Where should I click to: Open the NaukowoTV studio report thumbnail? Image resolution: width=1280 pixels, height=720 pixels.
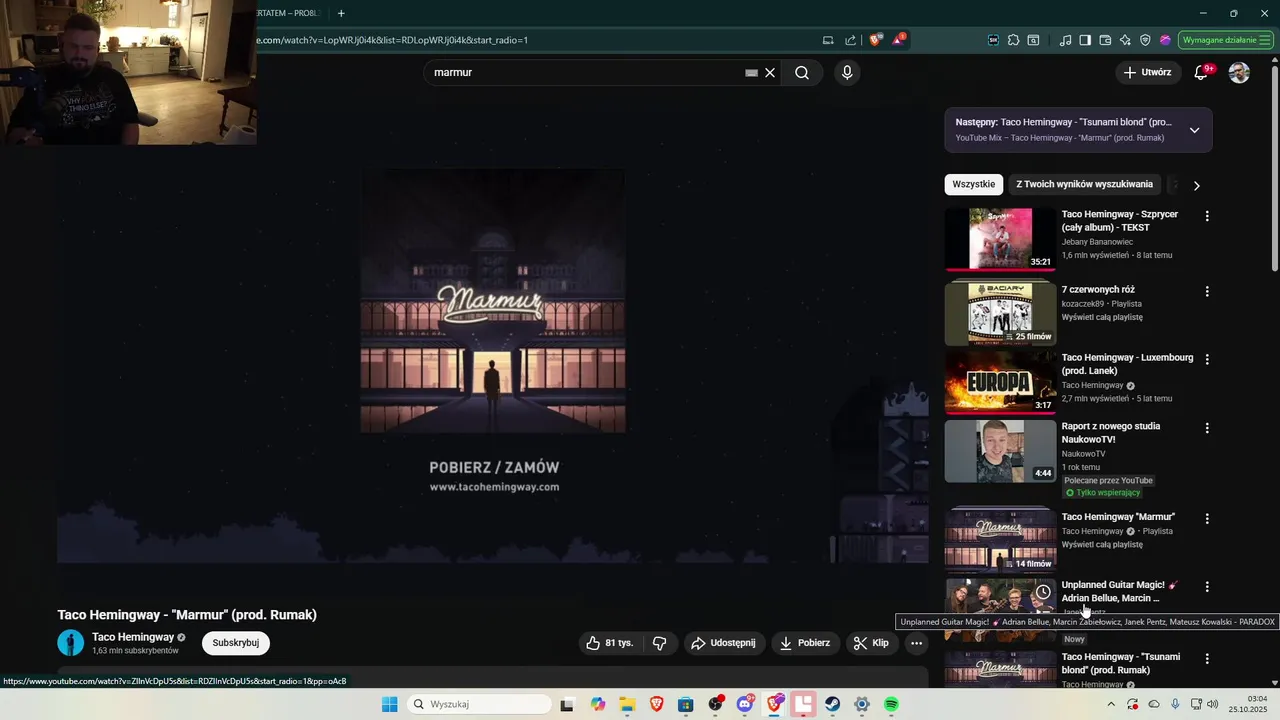point(1000,451)
